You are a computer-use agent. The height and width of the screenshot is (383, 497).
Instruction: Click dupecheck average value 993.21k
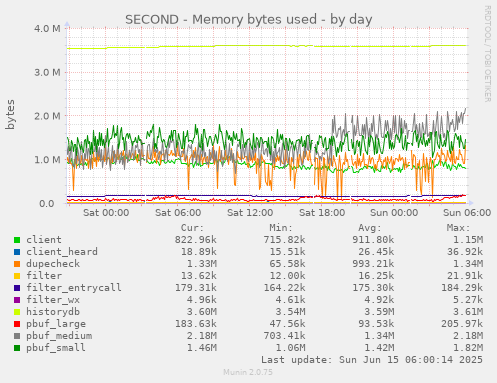pyautogui.click(x=373, y=264)
